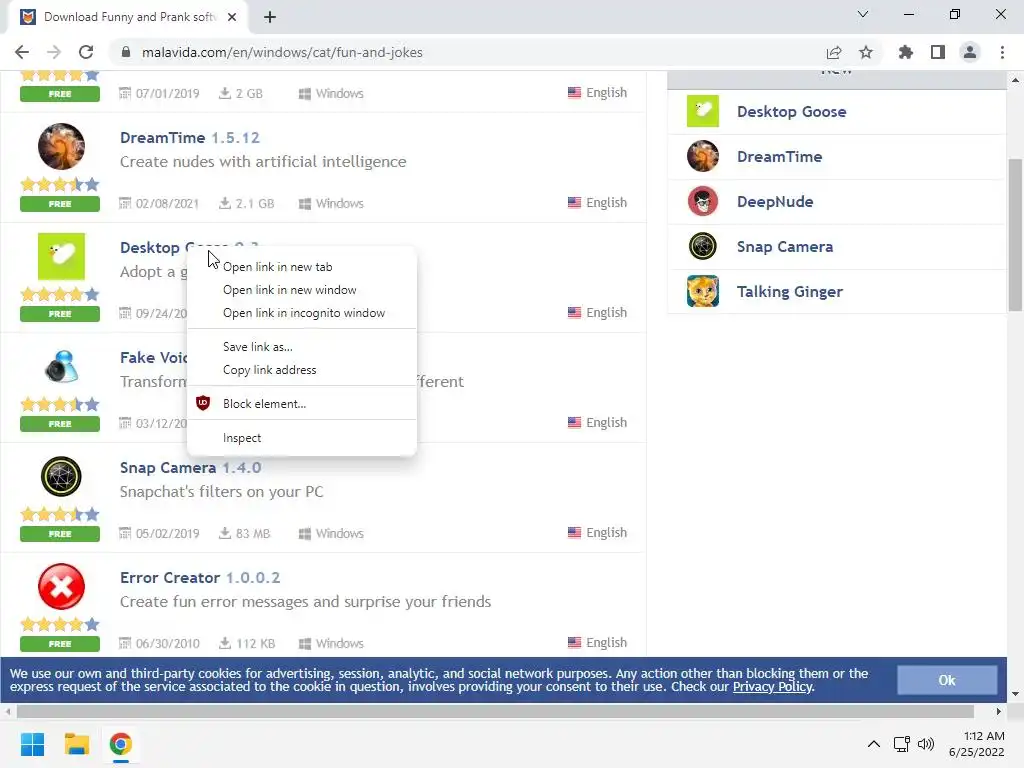The width and height of the screenshot is (1024, 768).
Task: Click the English language label on Snap Camera row
Action: point(598,533)
